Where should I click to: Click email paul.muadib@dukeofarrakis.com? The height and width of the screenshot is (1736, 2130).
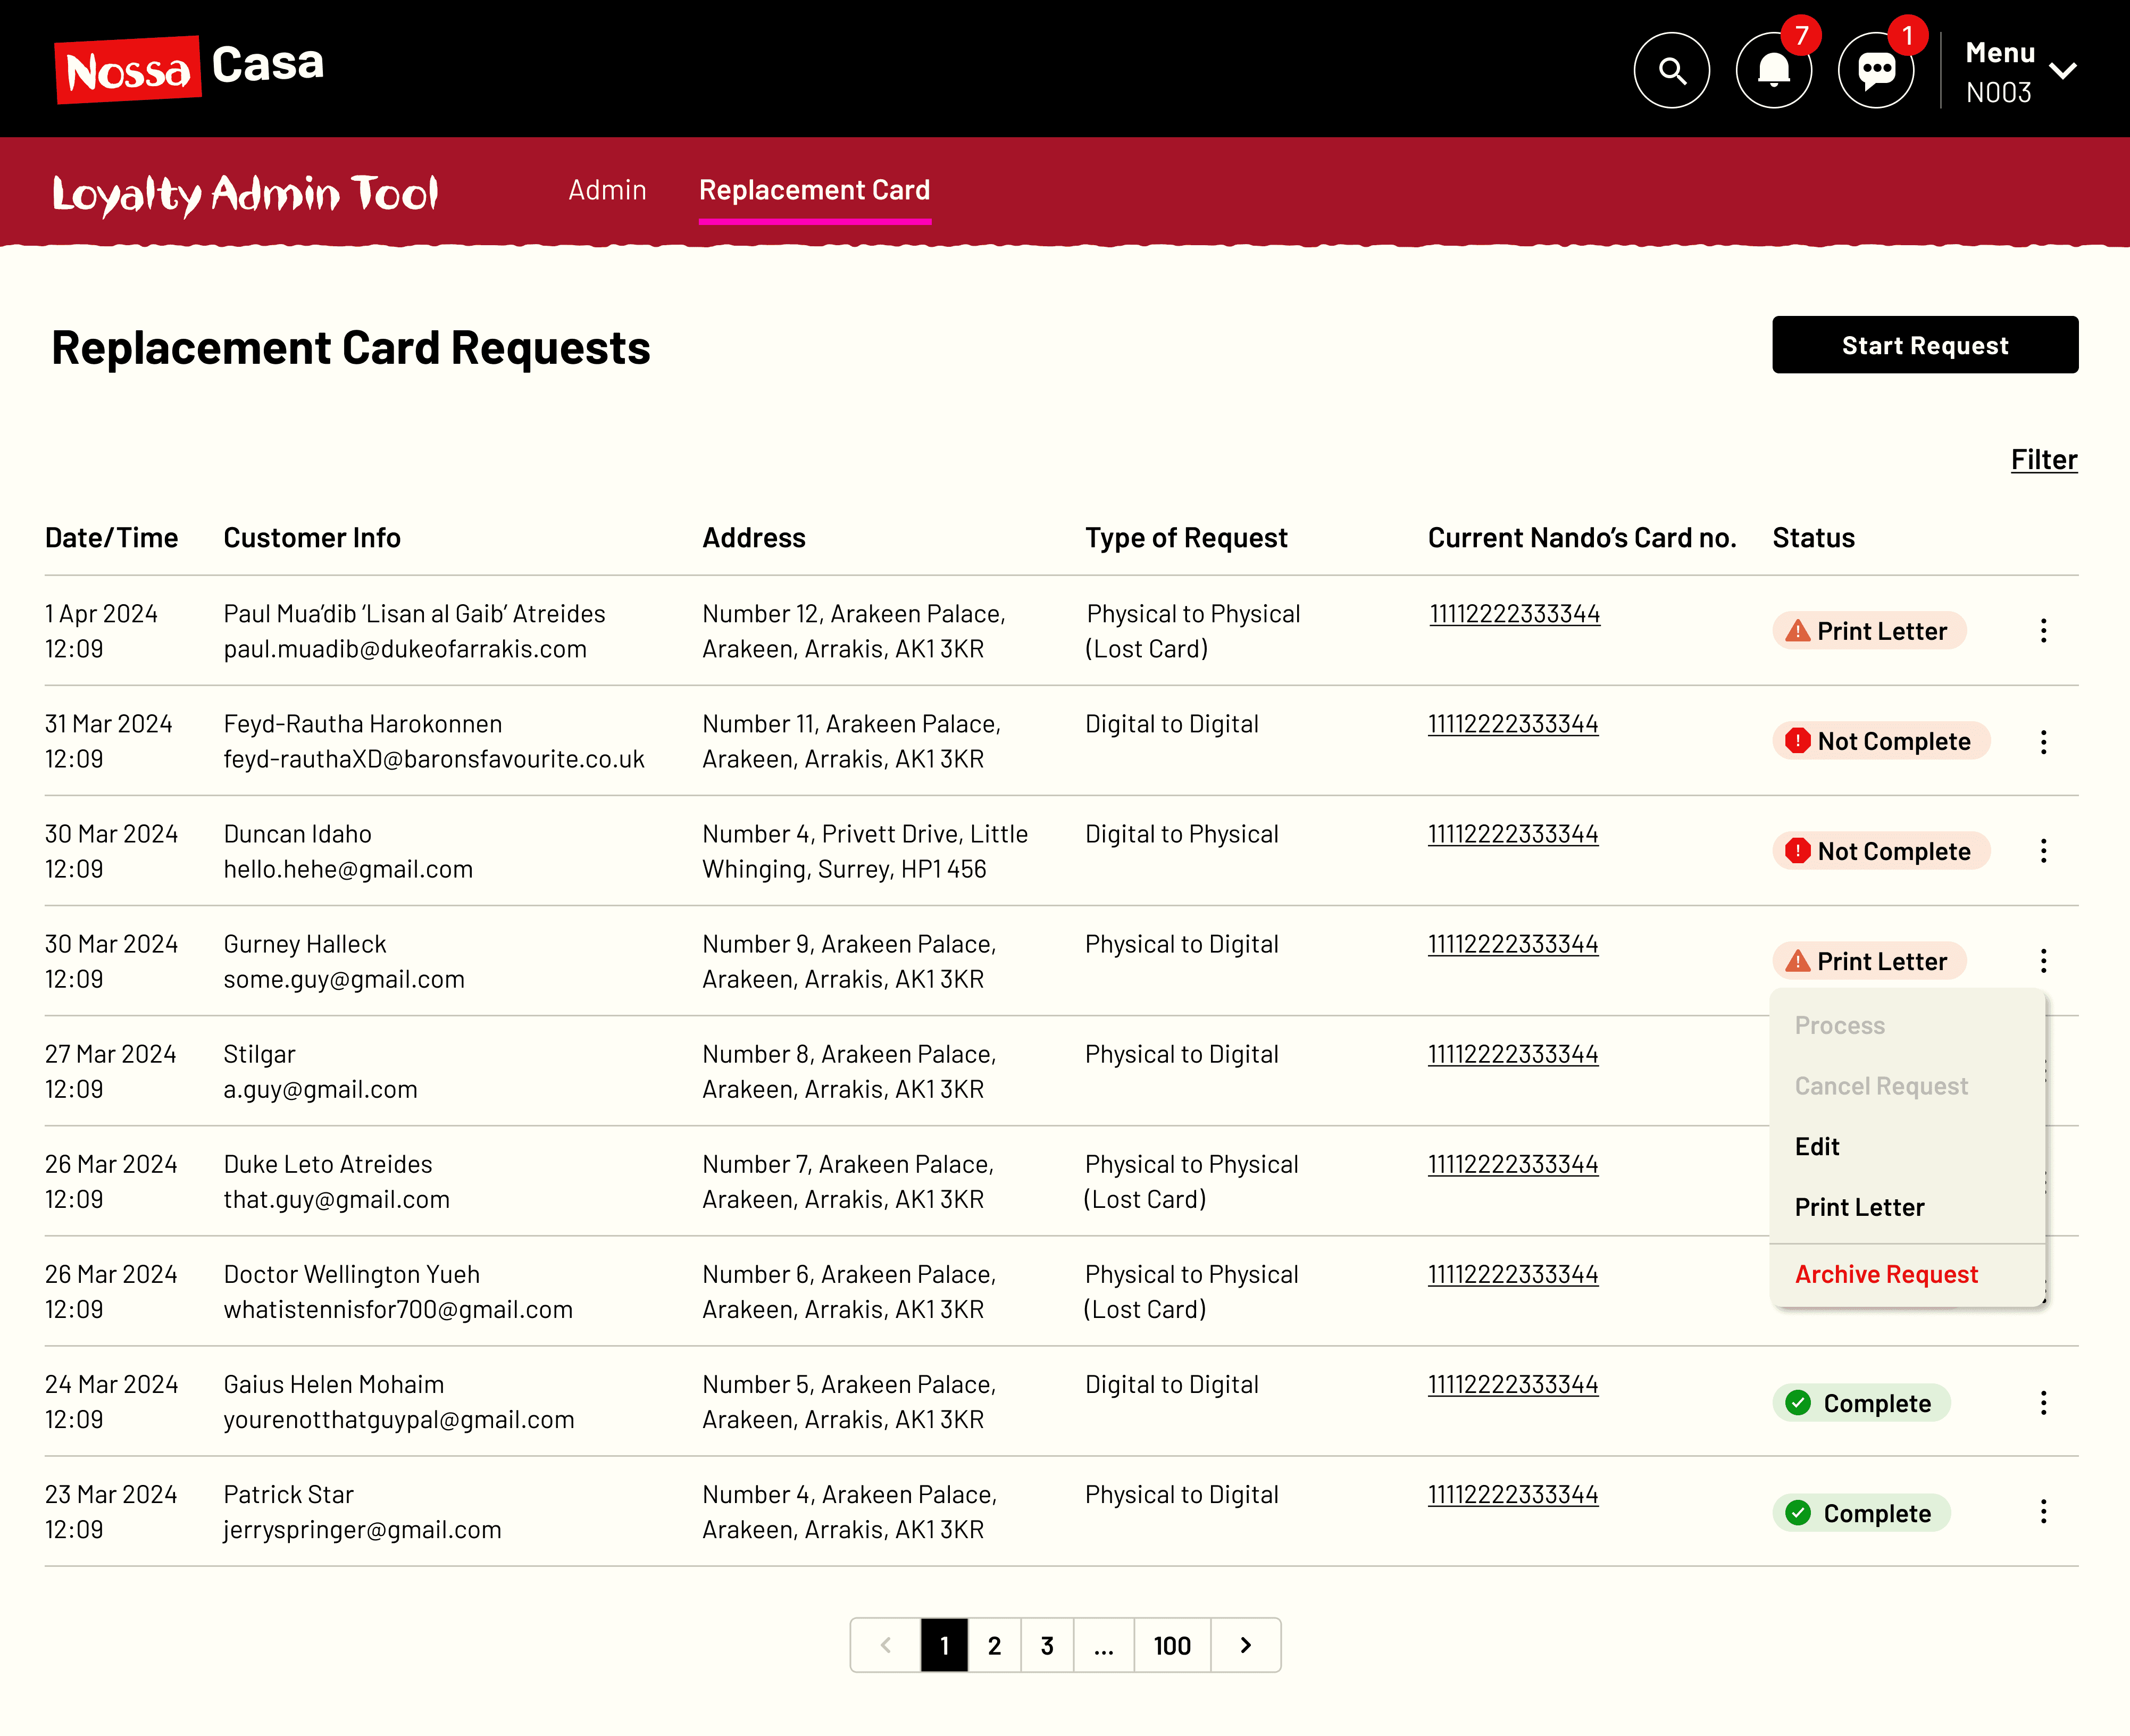tap(405, 649)
